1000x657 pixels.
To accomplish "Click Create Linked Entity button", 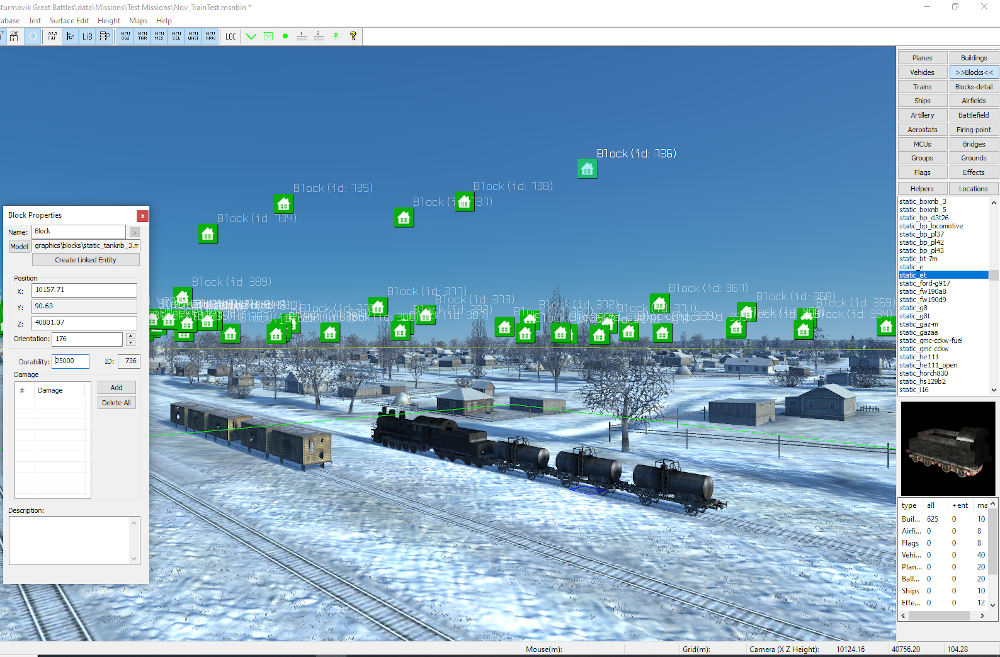I will (x=85, y=260).
